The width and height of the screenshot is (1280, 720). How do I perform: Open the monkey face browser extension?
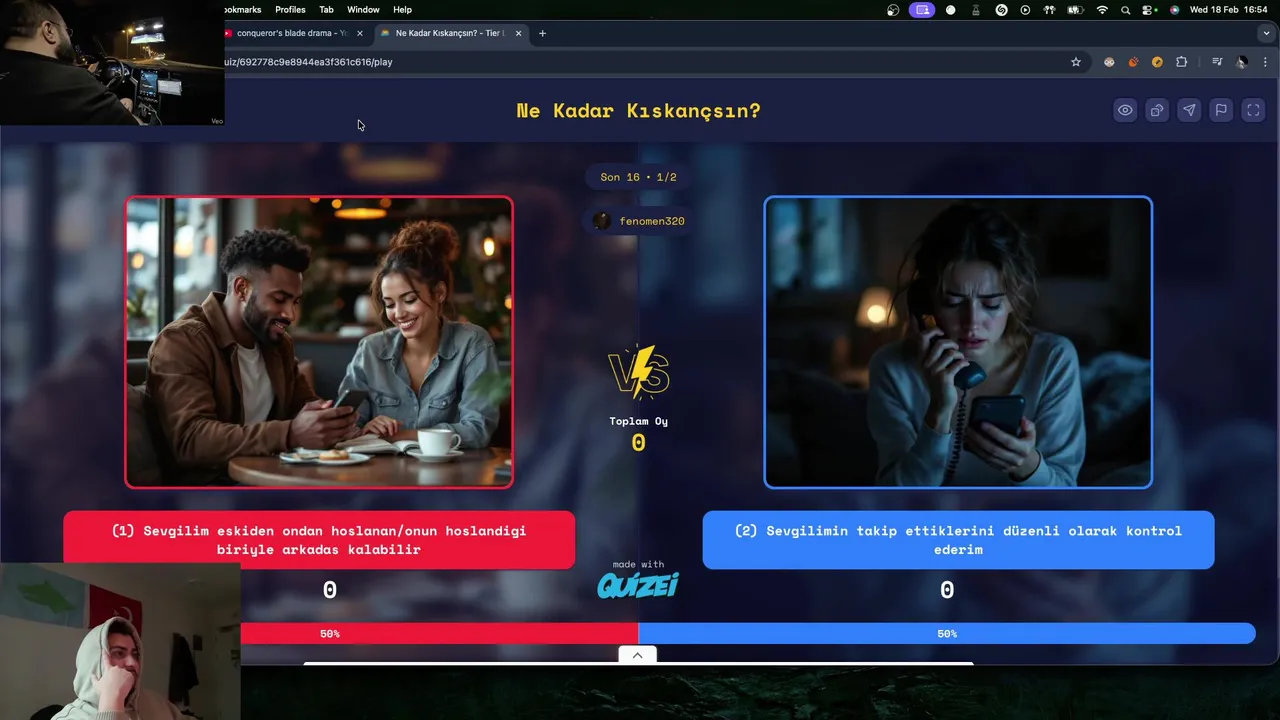1109,62
